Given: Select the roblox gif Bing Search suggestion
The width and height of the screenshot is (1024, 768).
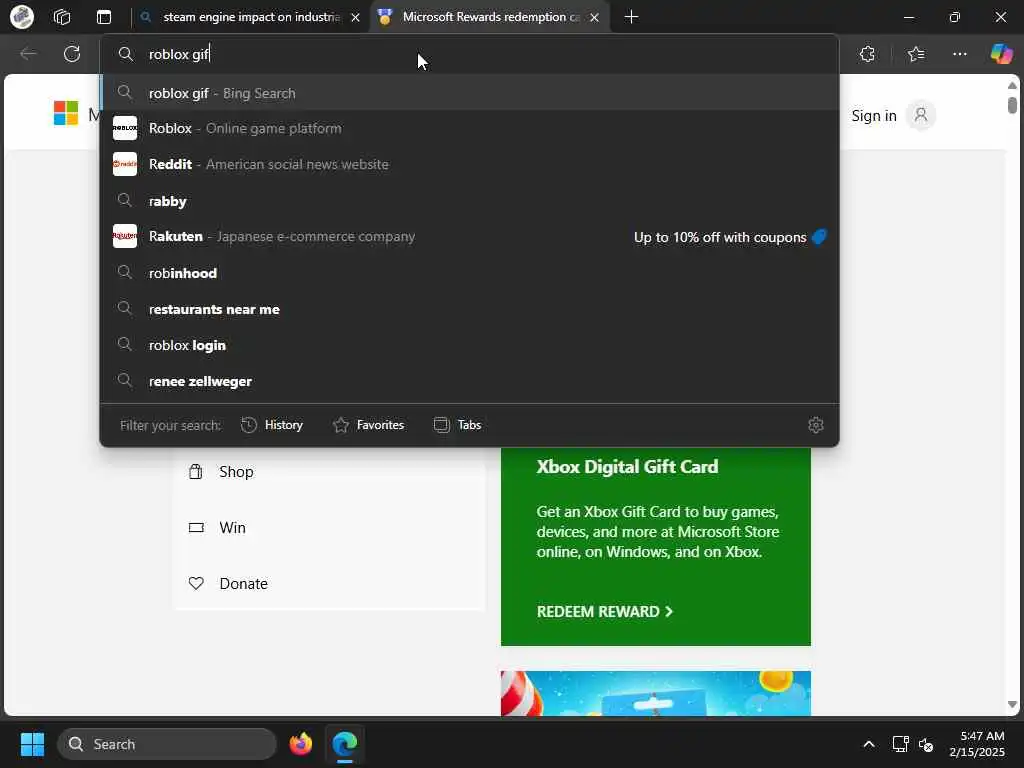Looking at the screenshot, I should (x=469, y=93).
